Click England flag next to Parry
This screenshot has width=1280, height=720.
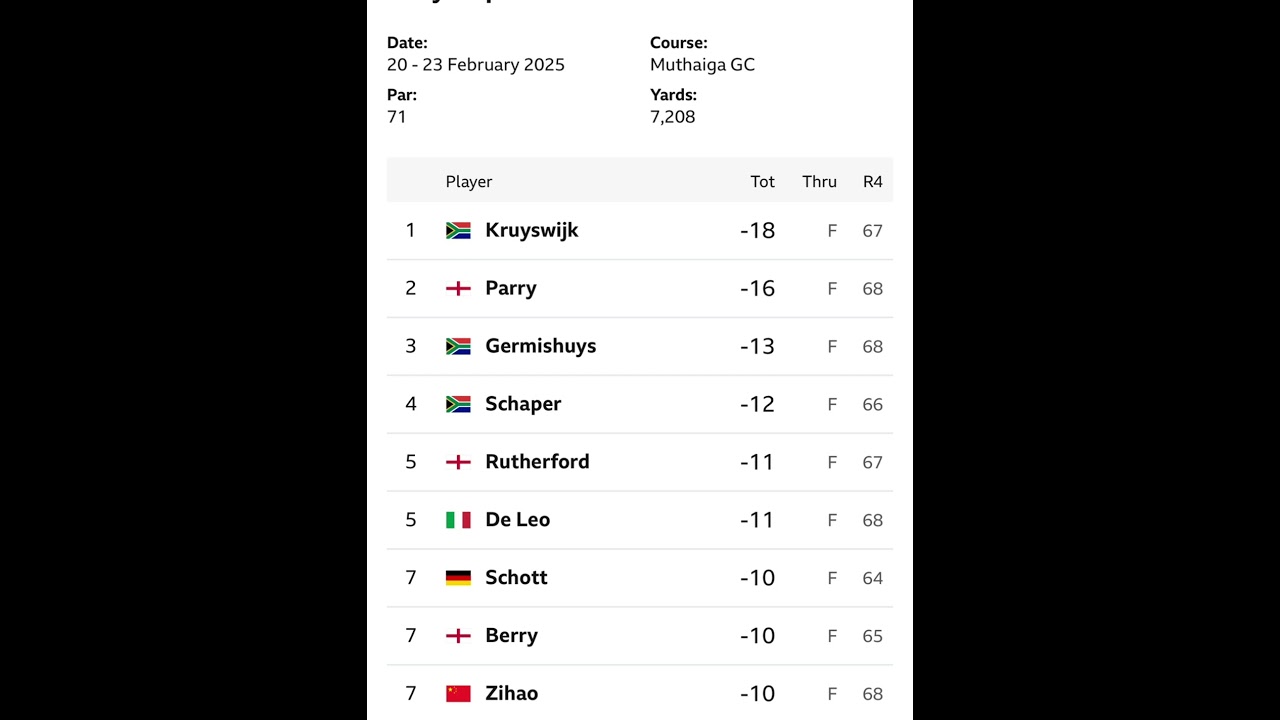pyautogui.click(x=458, y=288)
